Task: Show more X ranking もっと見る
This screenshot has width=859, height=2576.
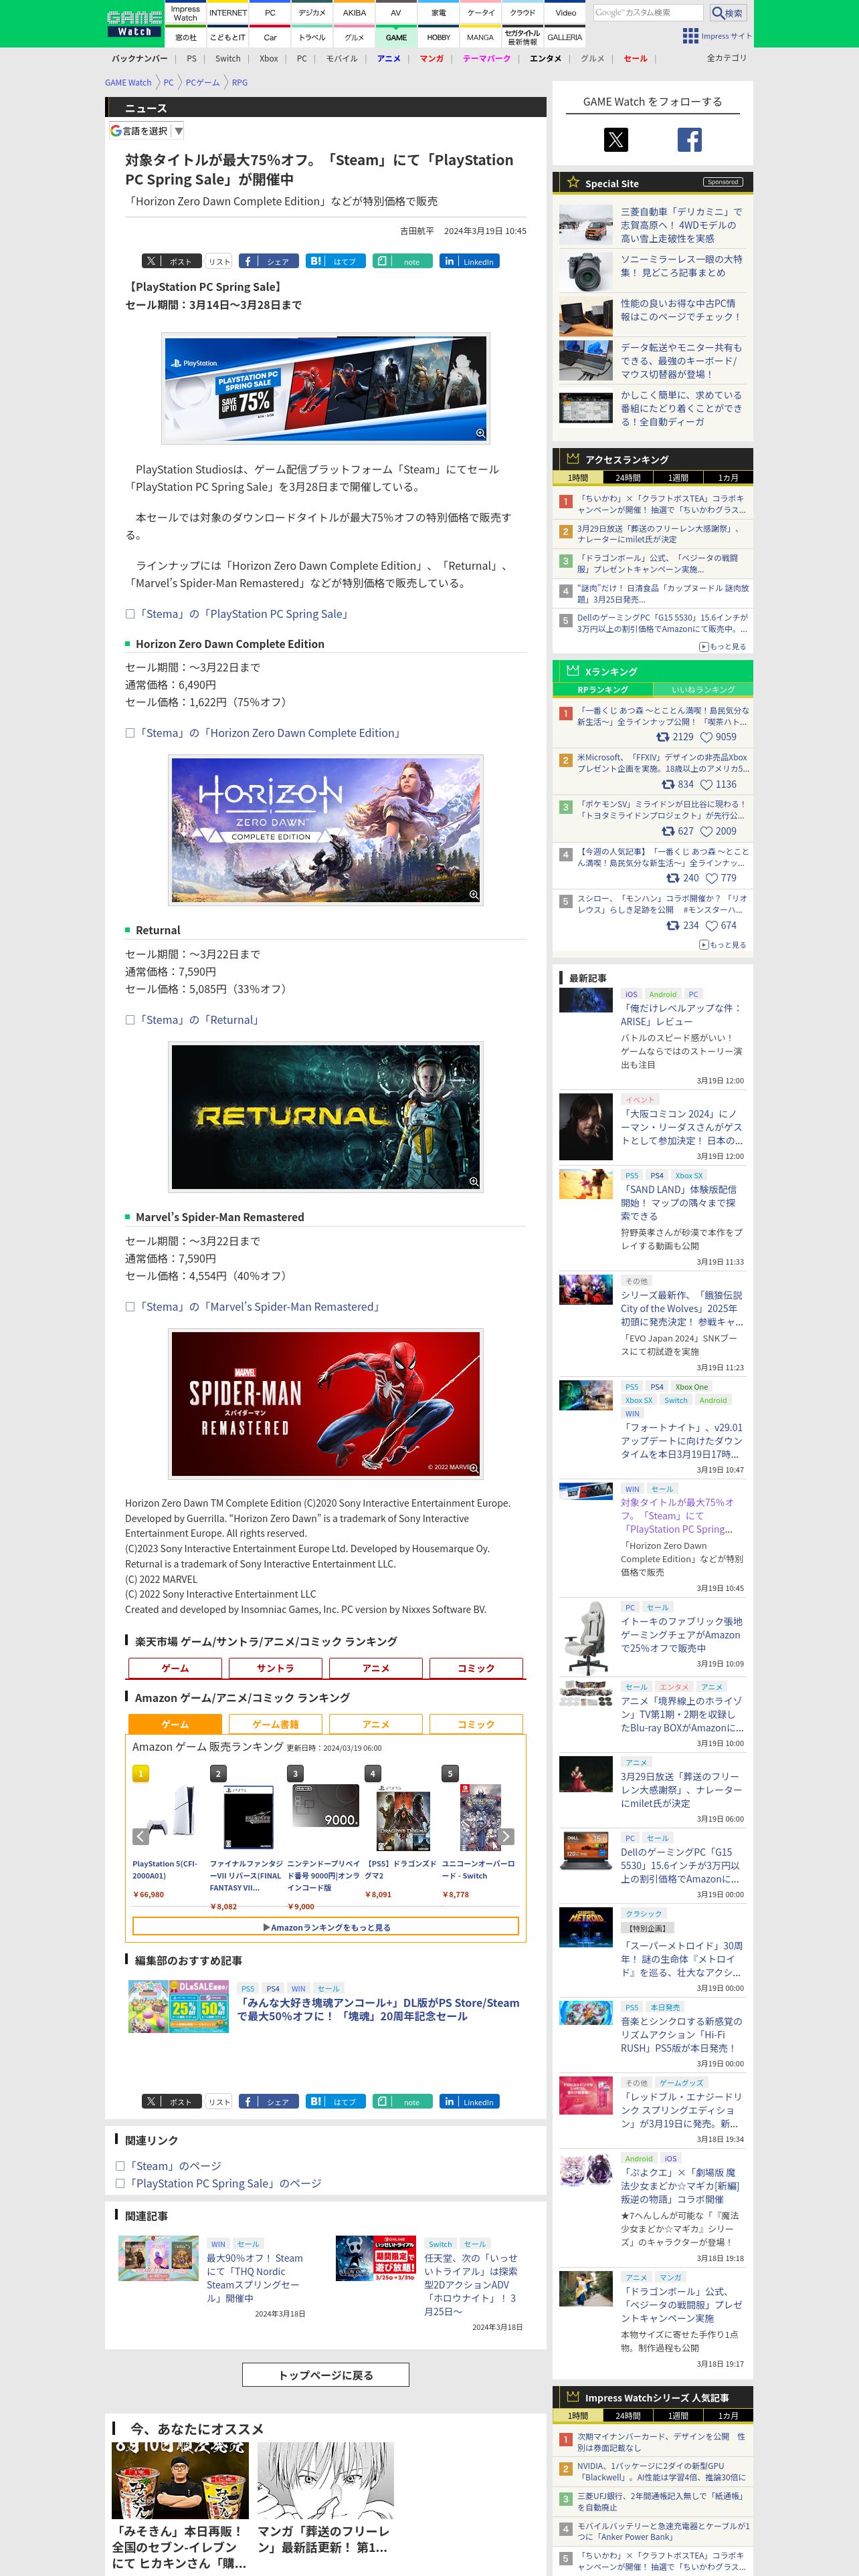Action: pos(722,944)
